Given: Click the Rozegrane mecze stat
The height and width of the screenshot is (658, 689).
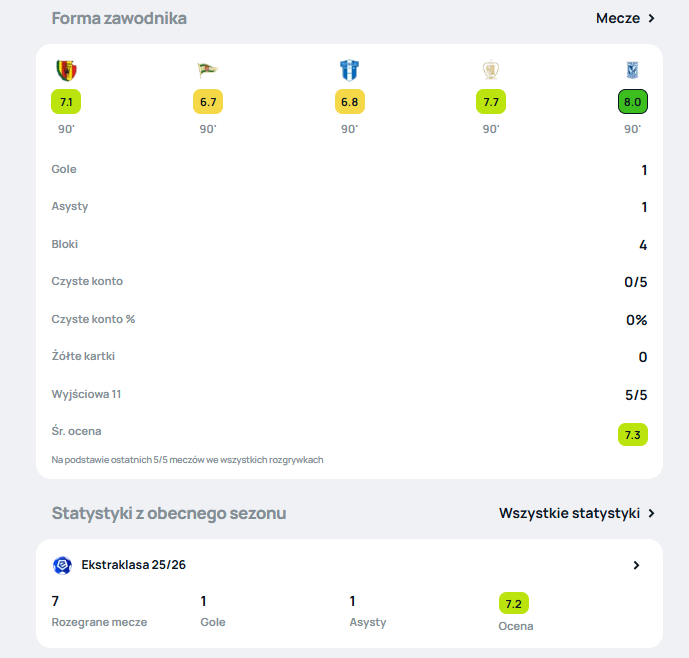Looking at the screenshot, I should point(99,611).
